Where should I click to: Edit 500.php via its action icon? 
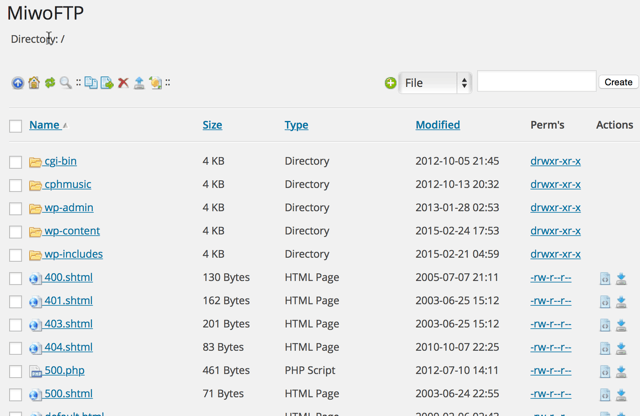coord(605,372)
